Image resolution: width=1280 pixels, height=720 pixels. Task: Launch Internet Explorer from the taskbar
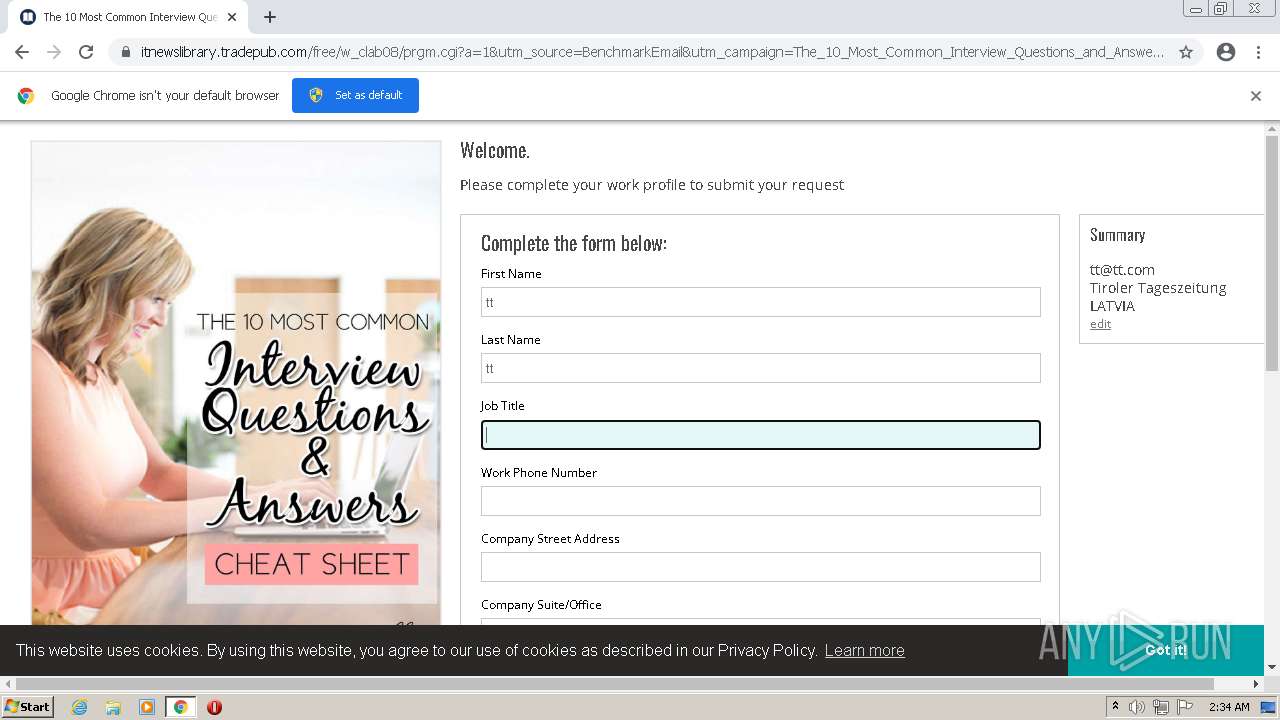click(x=80, y=707)
